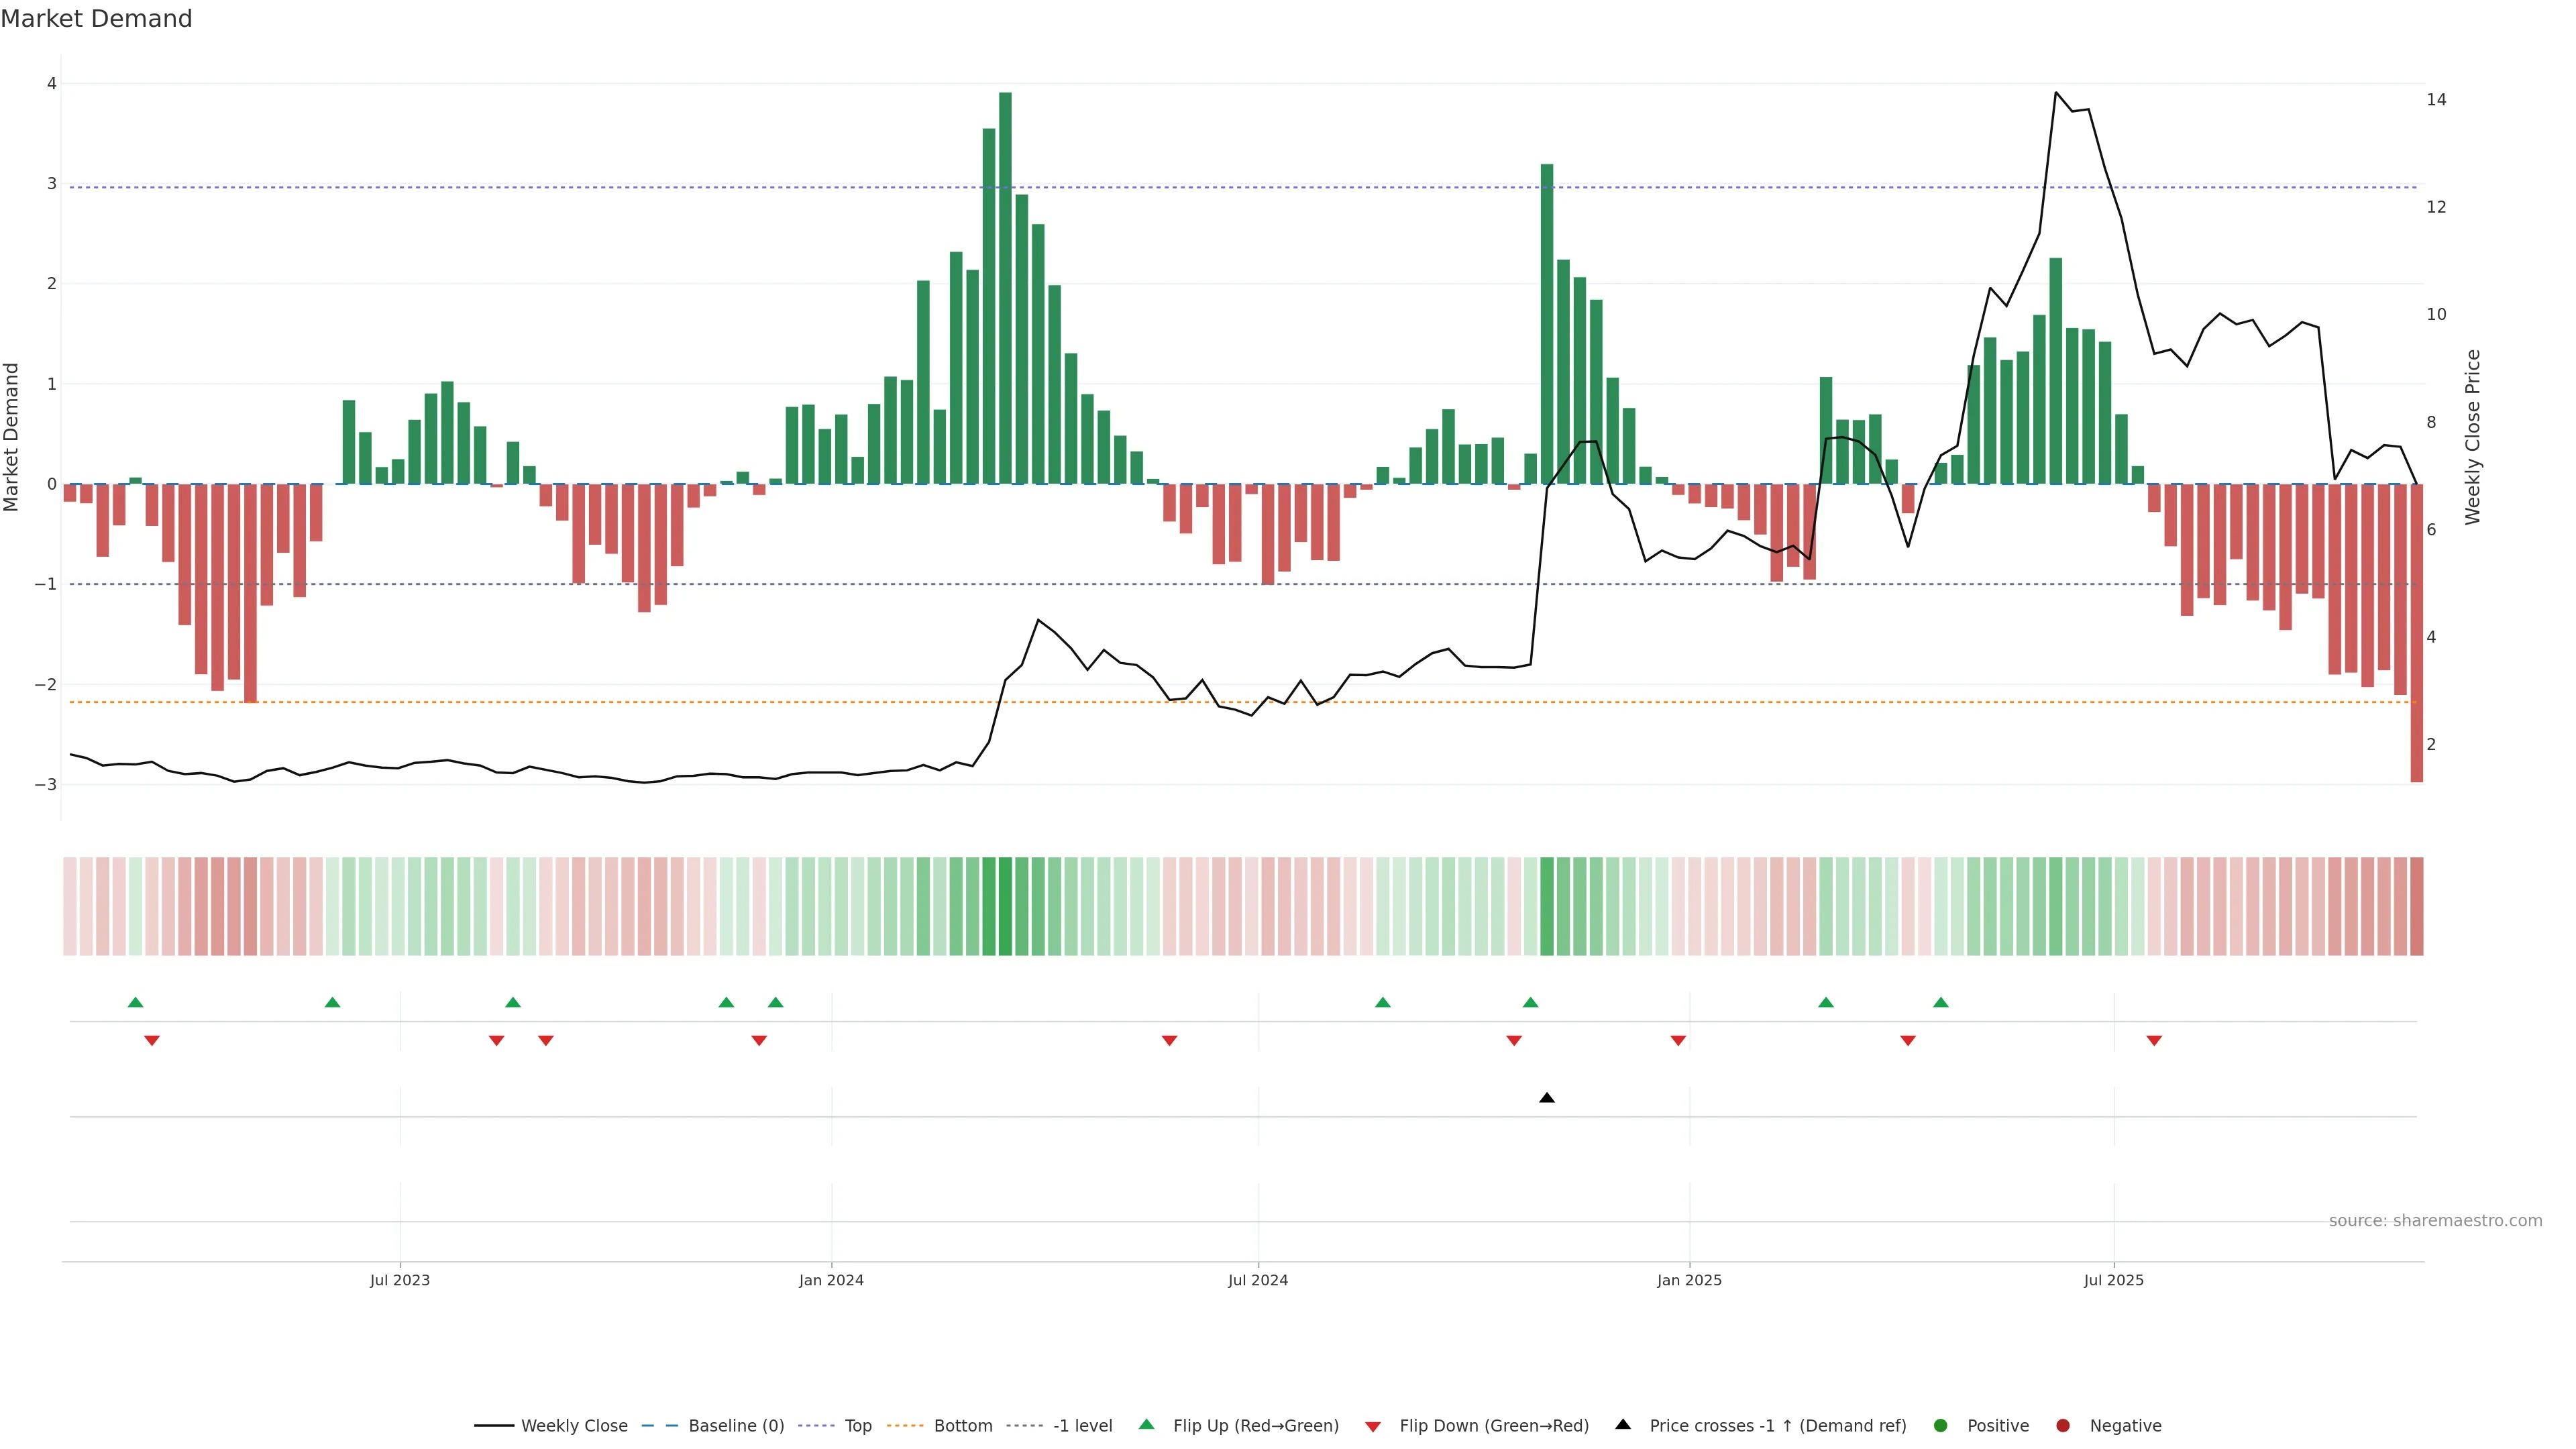Click the last red flip-down marker after Jul 2025
Viewport: 2576px width, 1449px height.
[x=2154, y=1041]
